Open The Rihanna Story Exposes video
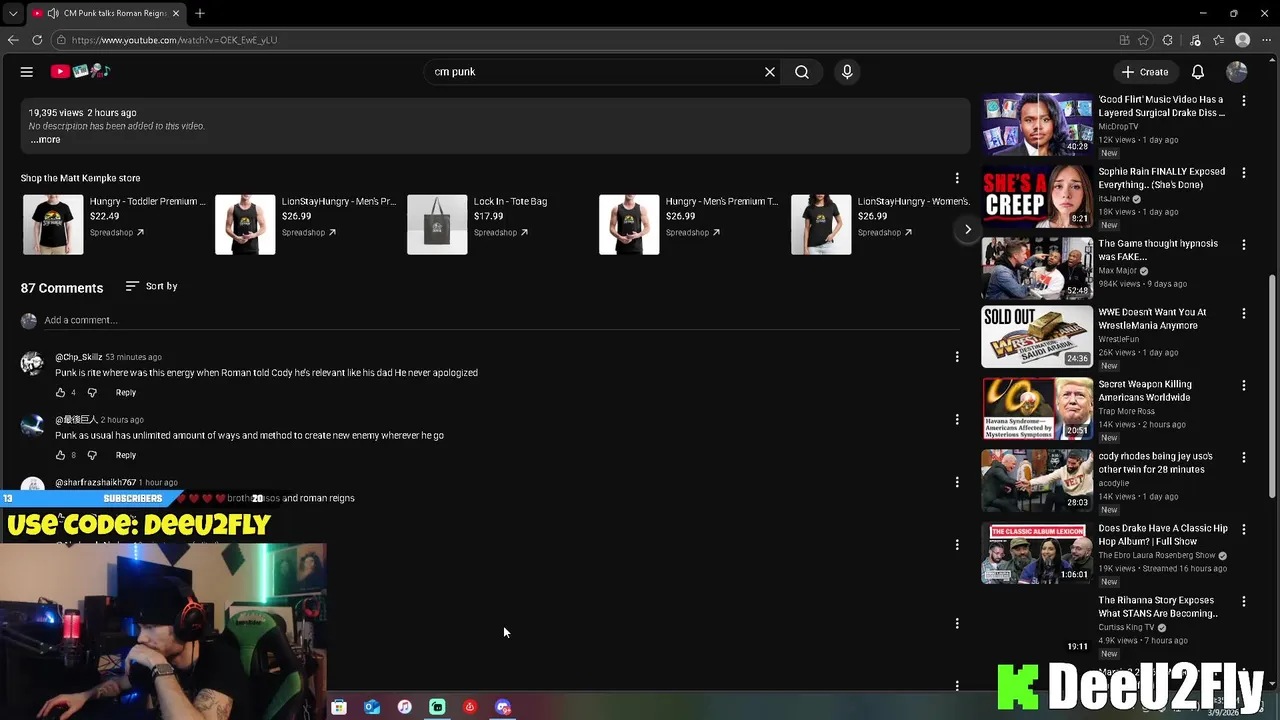Image resolution: width=1280 pixels, height=720 pixels. [x=1158, y=607]
